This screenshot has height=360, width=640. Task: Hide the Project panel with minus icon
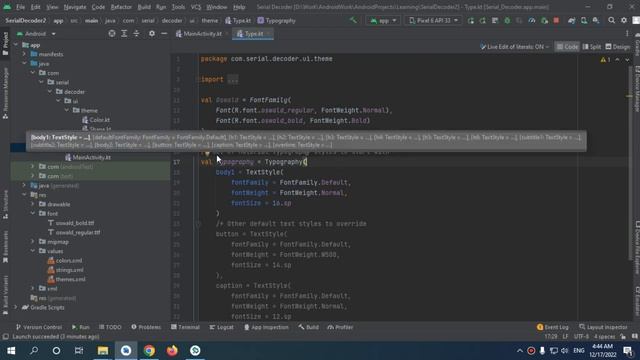point(164,34)
